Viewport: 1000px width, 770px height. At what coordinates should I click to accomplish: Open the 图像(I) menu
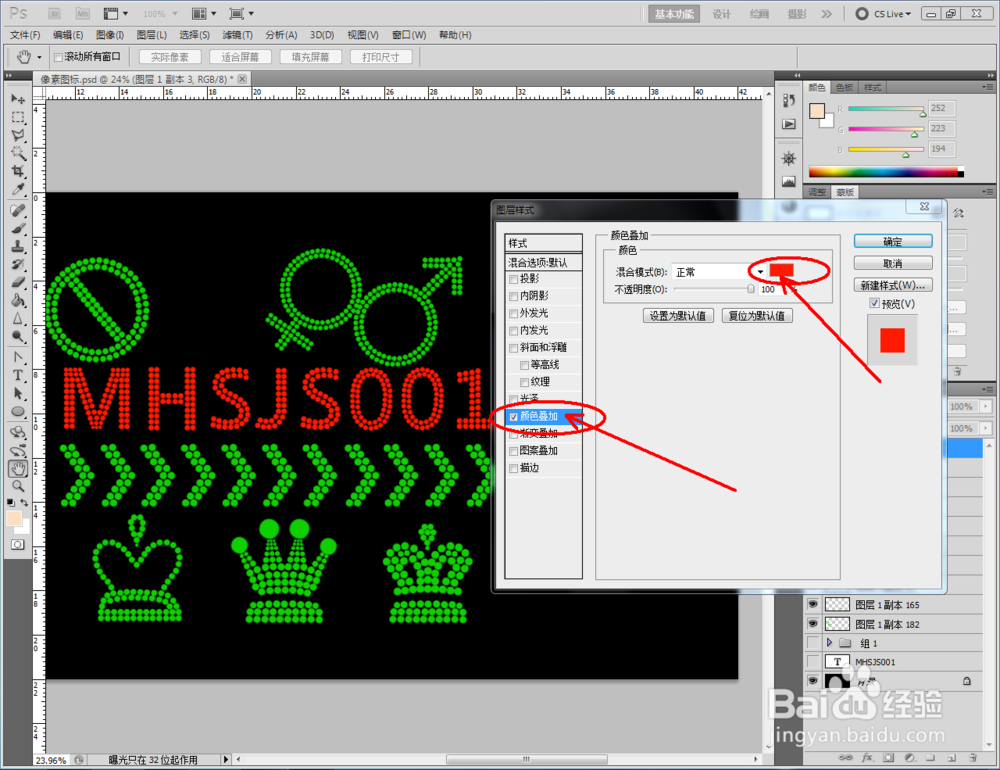click(110, 35)
